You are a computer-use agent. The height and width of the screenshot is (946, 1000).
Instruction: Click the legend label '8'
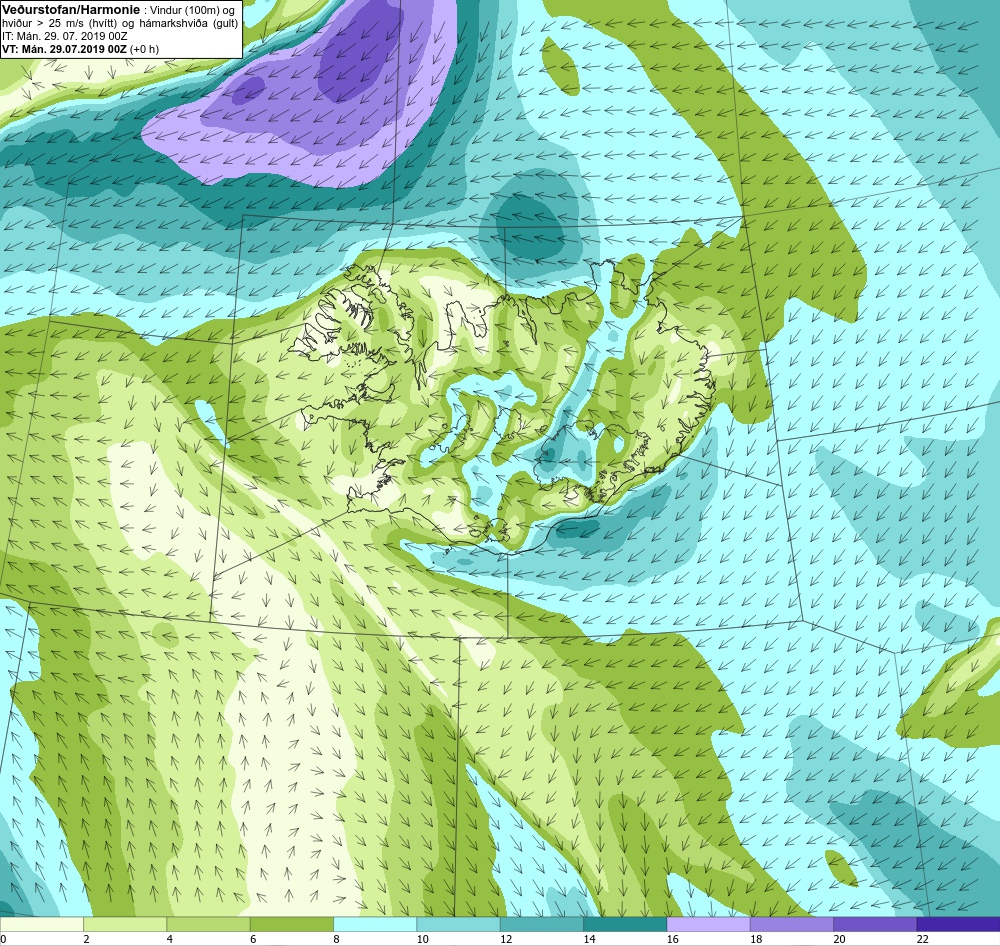[x=337, y=939]
